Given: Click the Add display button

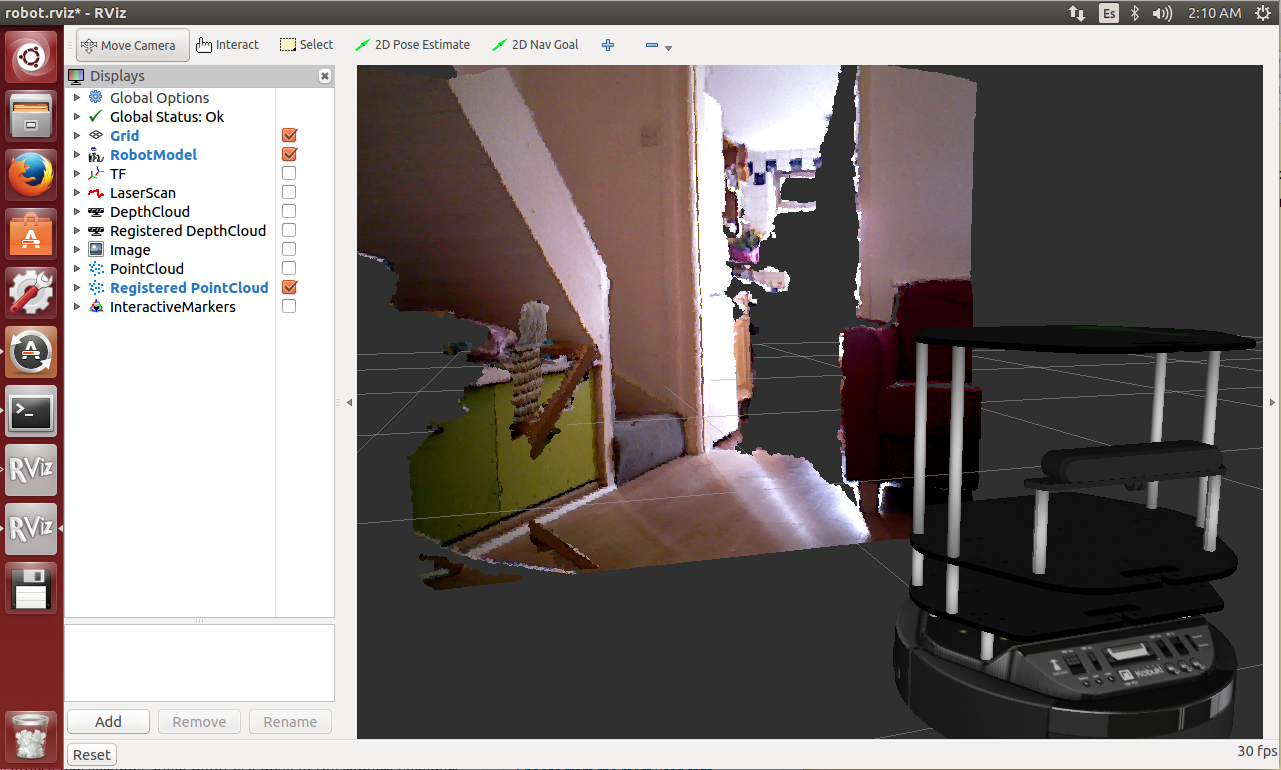Looking at the screenshot, I should coord(108,721).
